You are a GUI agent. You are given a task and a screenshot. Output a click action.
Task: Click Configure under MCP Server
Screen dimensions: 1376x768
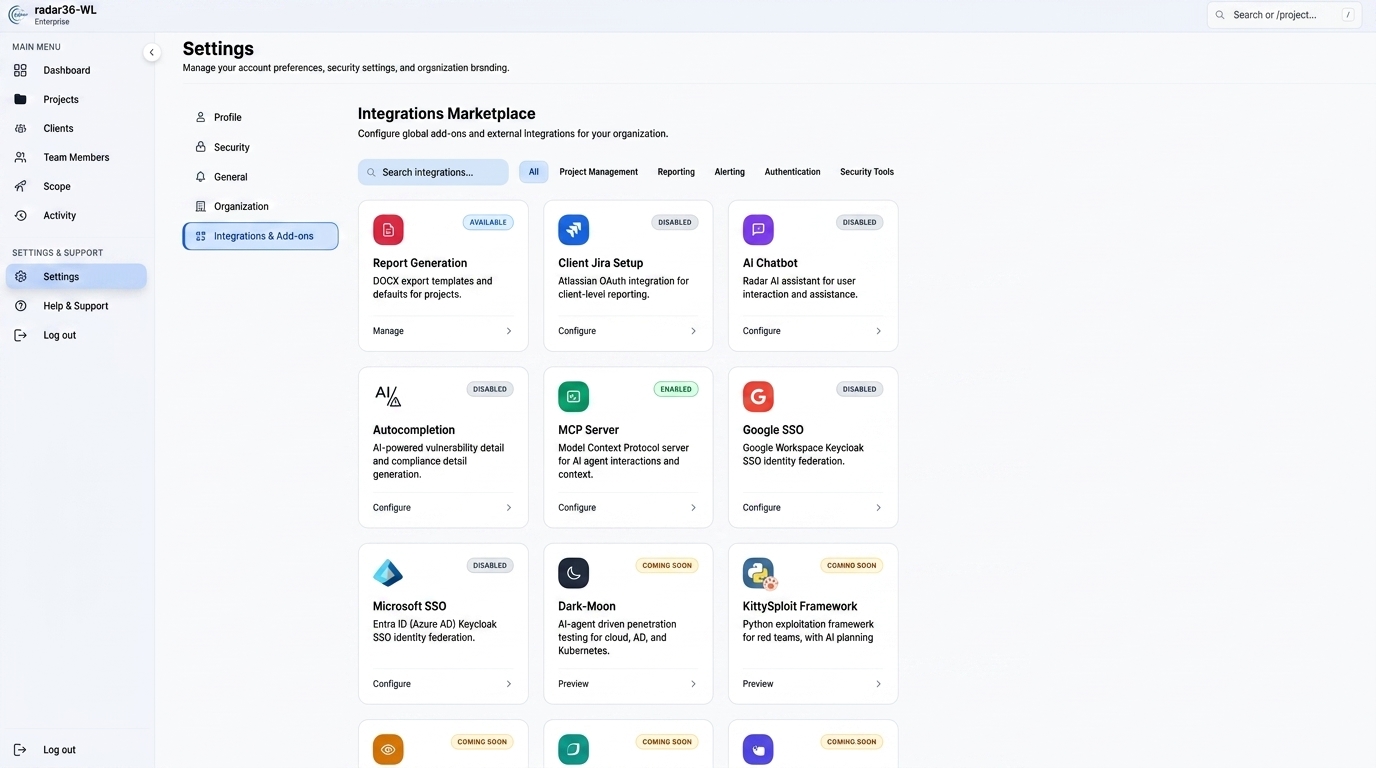pos(577,508)
